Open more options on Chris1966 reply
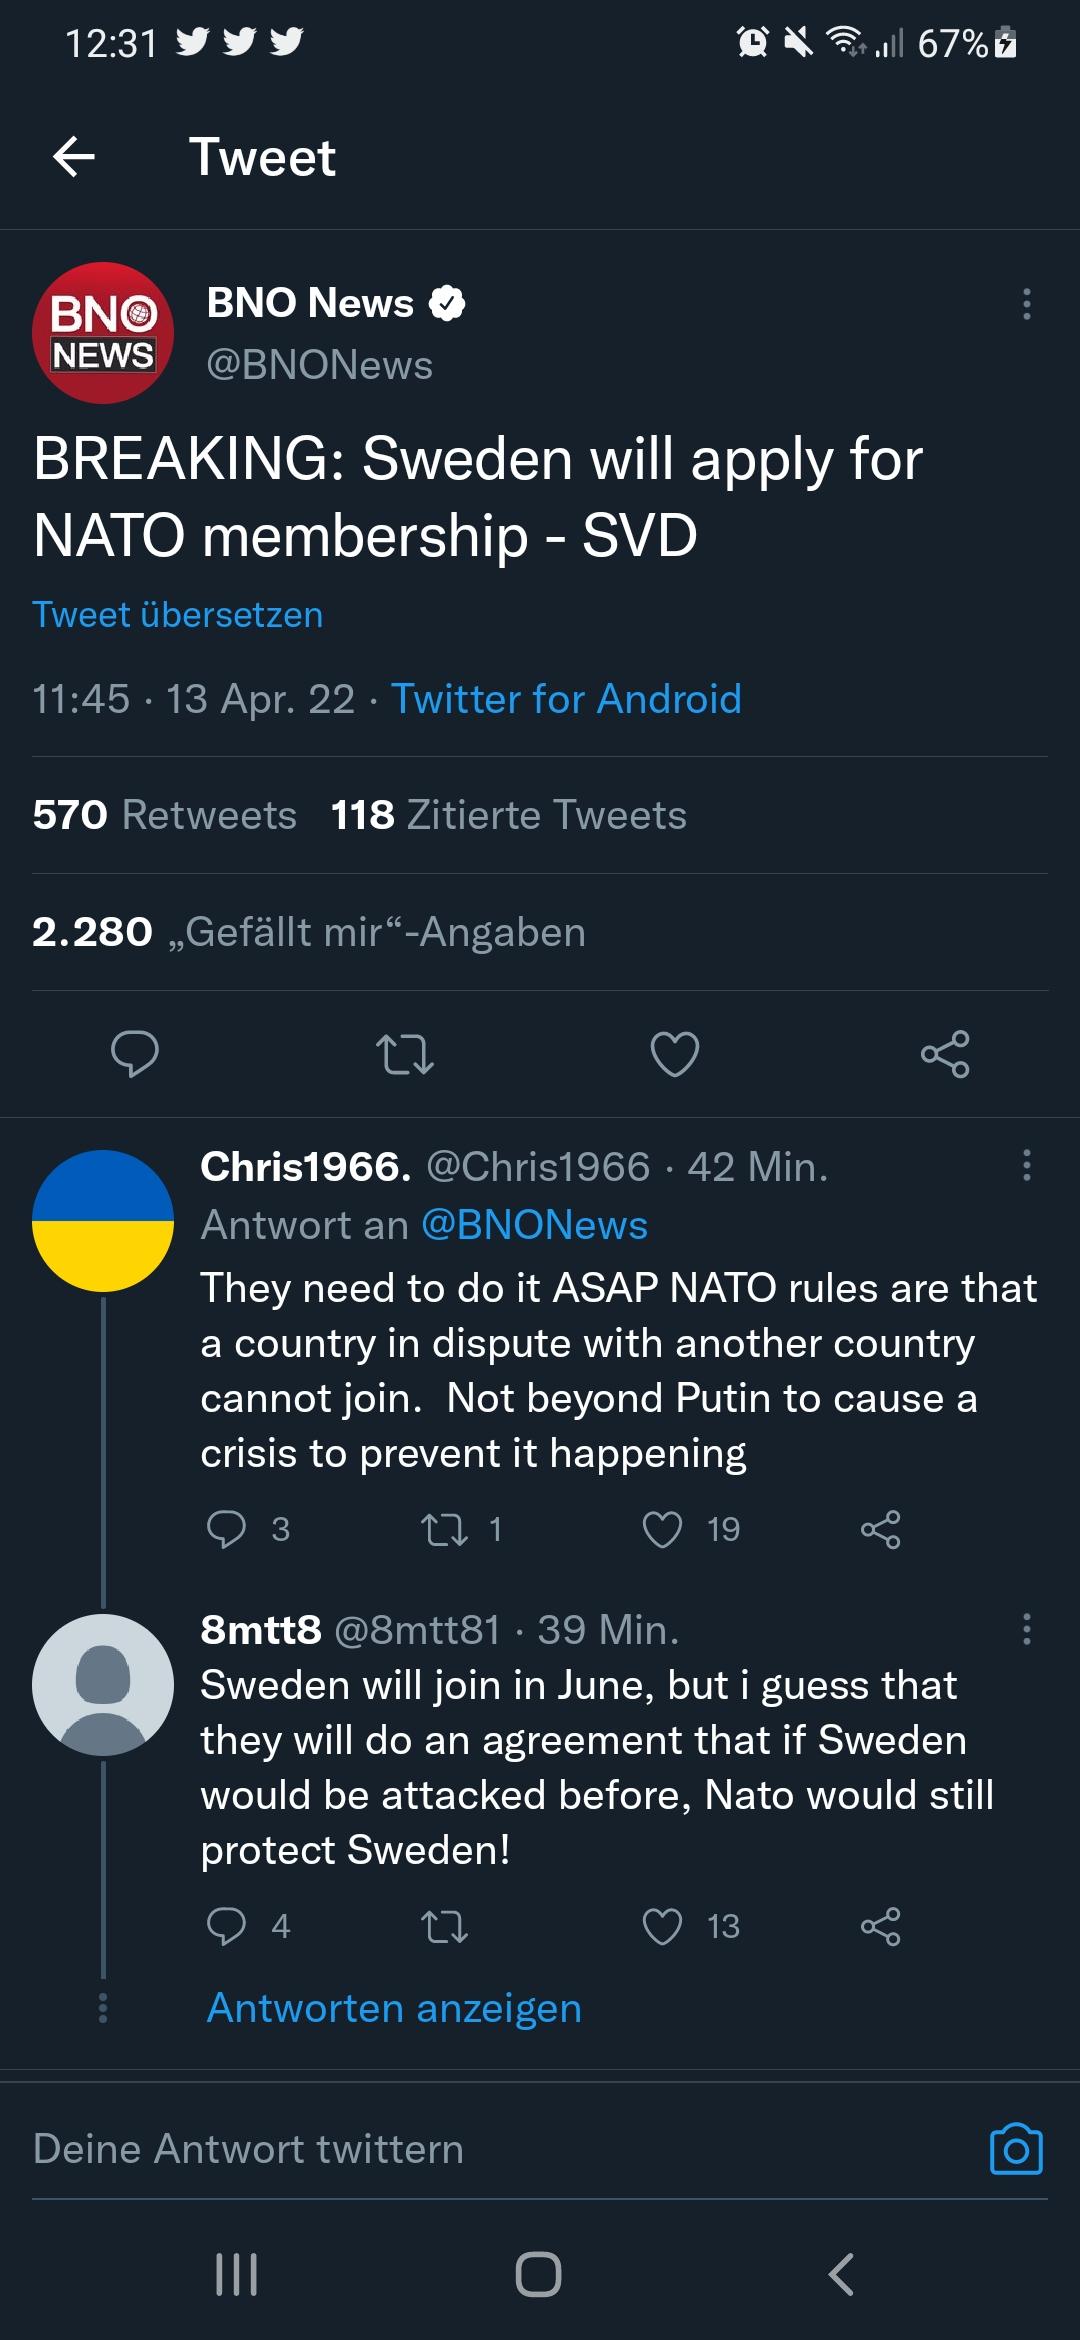The width and height of the screenshot is (1080, 2340). click(1026, 1166)
